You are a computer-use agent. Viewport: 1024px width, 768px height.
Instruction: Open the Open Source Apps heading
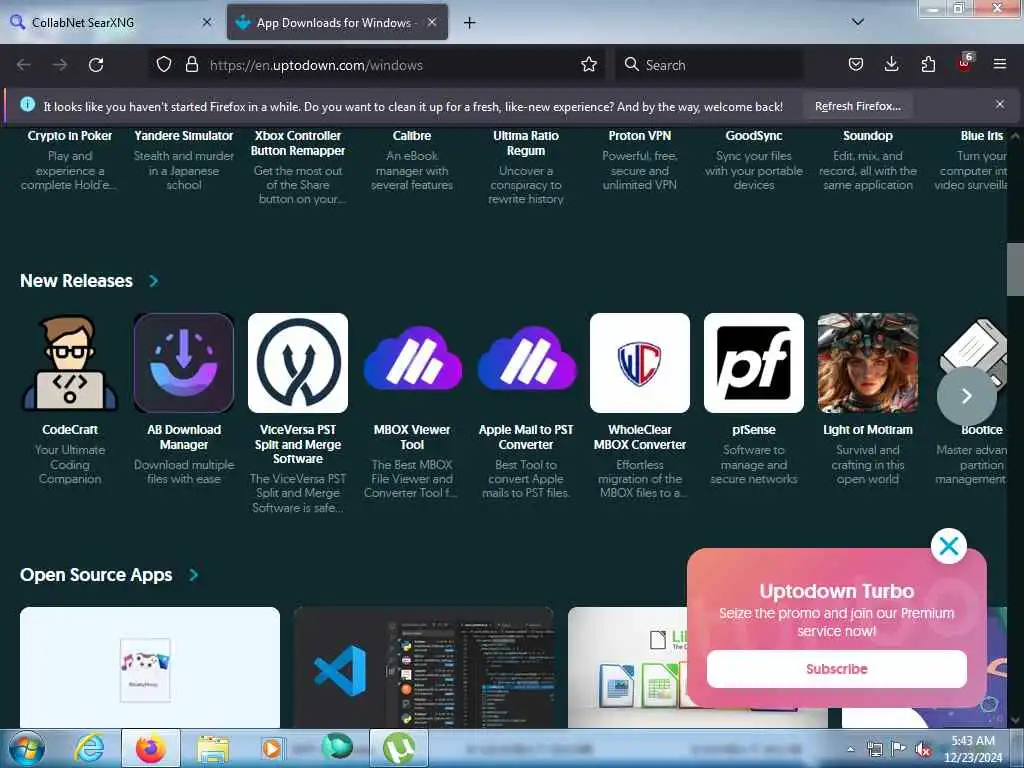coord(96,575)
